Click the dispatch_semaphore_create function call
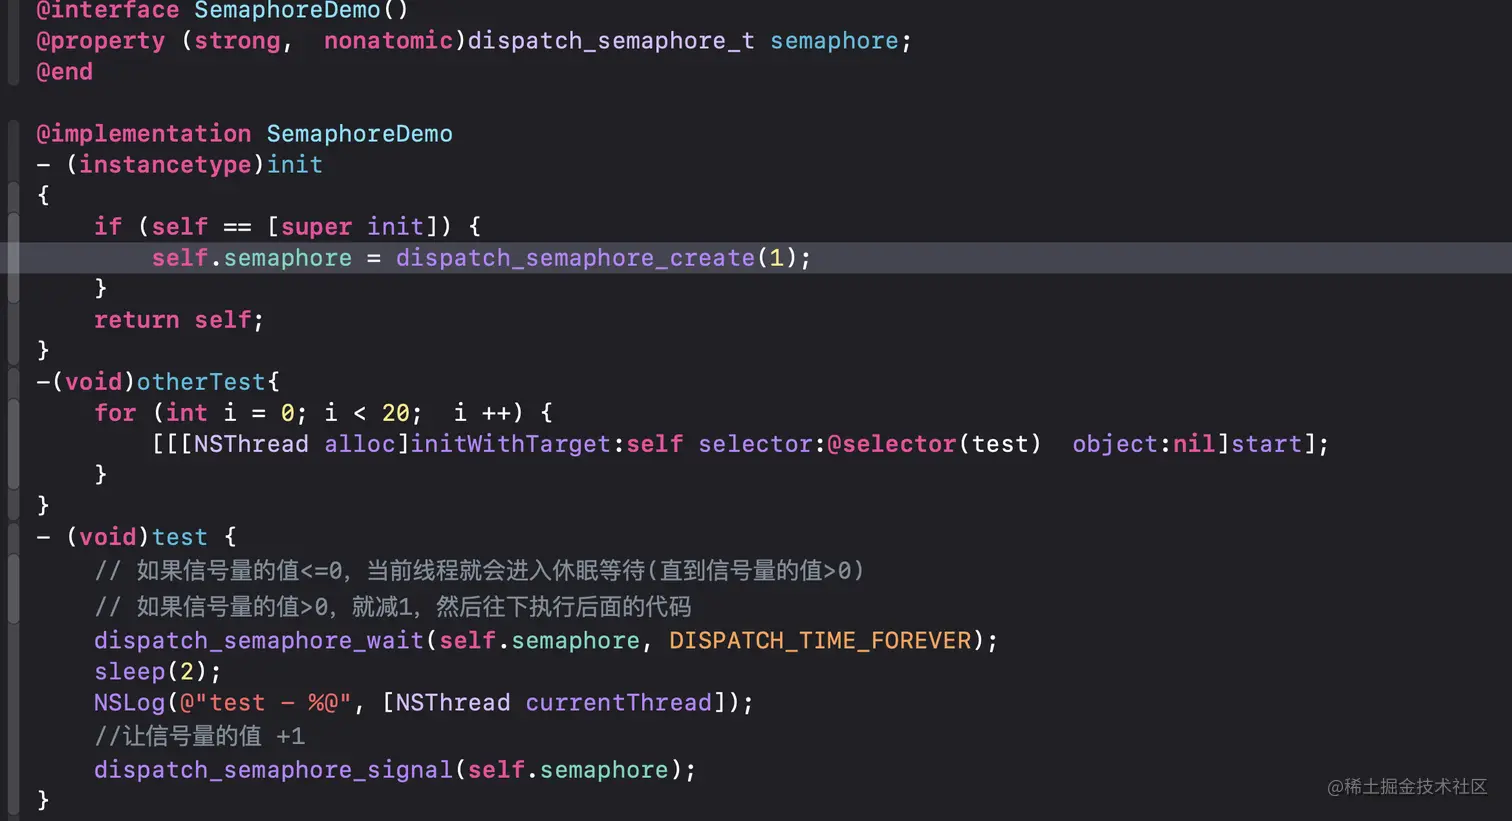 click(x=575, y=258)
